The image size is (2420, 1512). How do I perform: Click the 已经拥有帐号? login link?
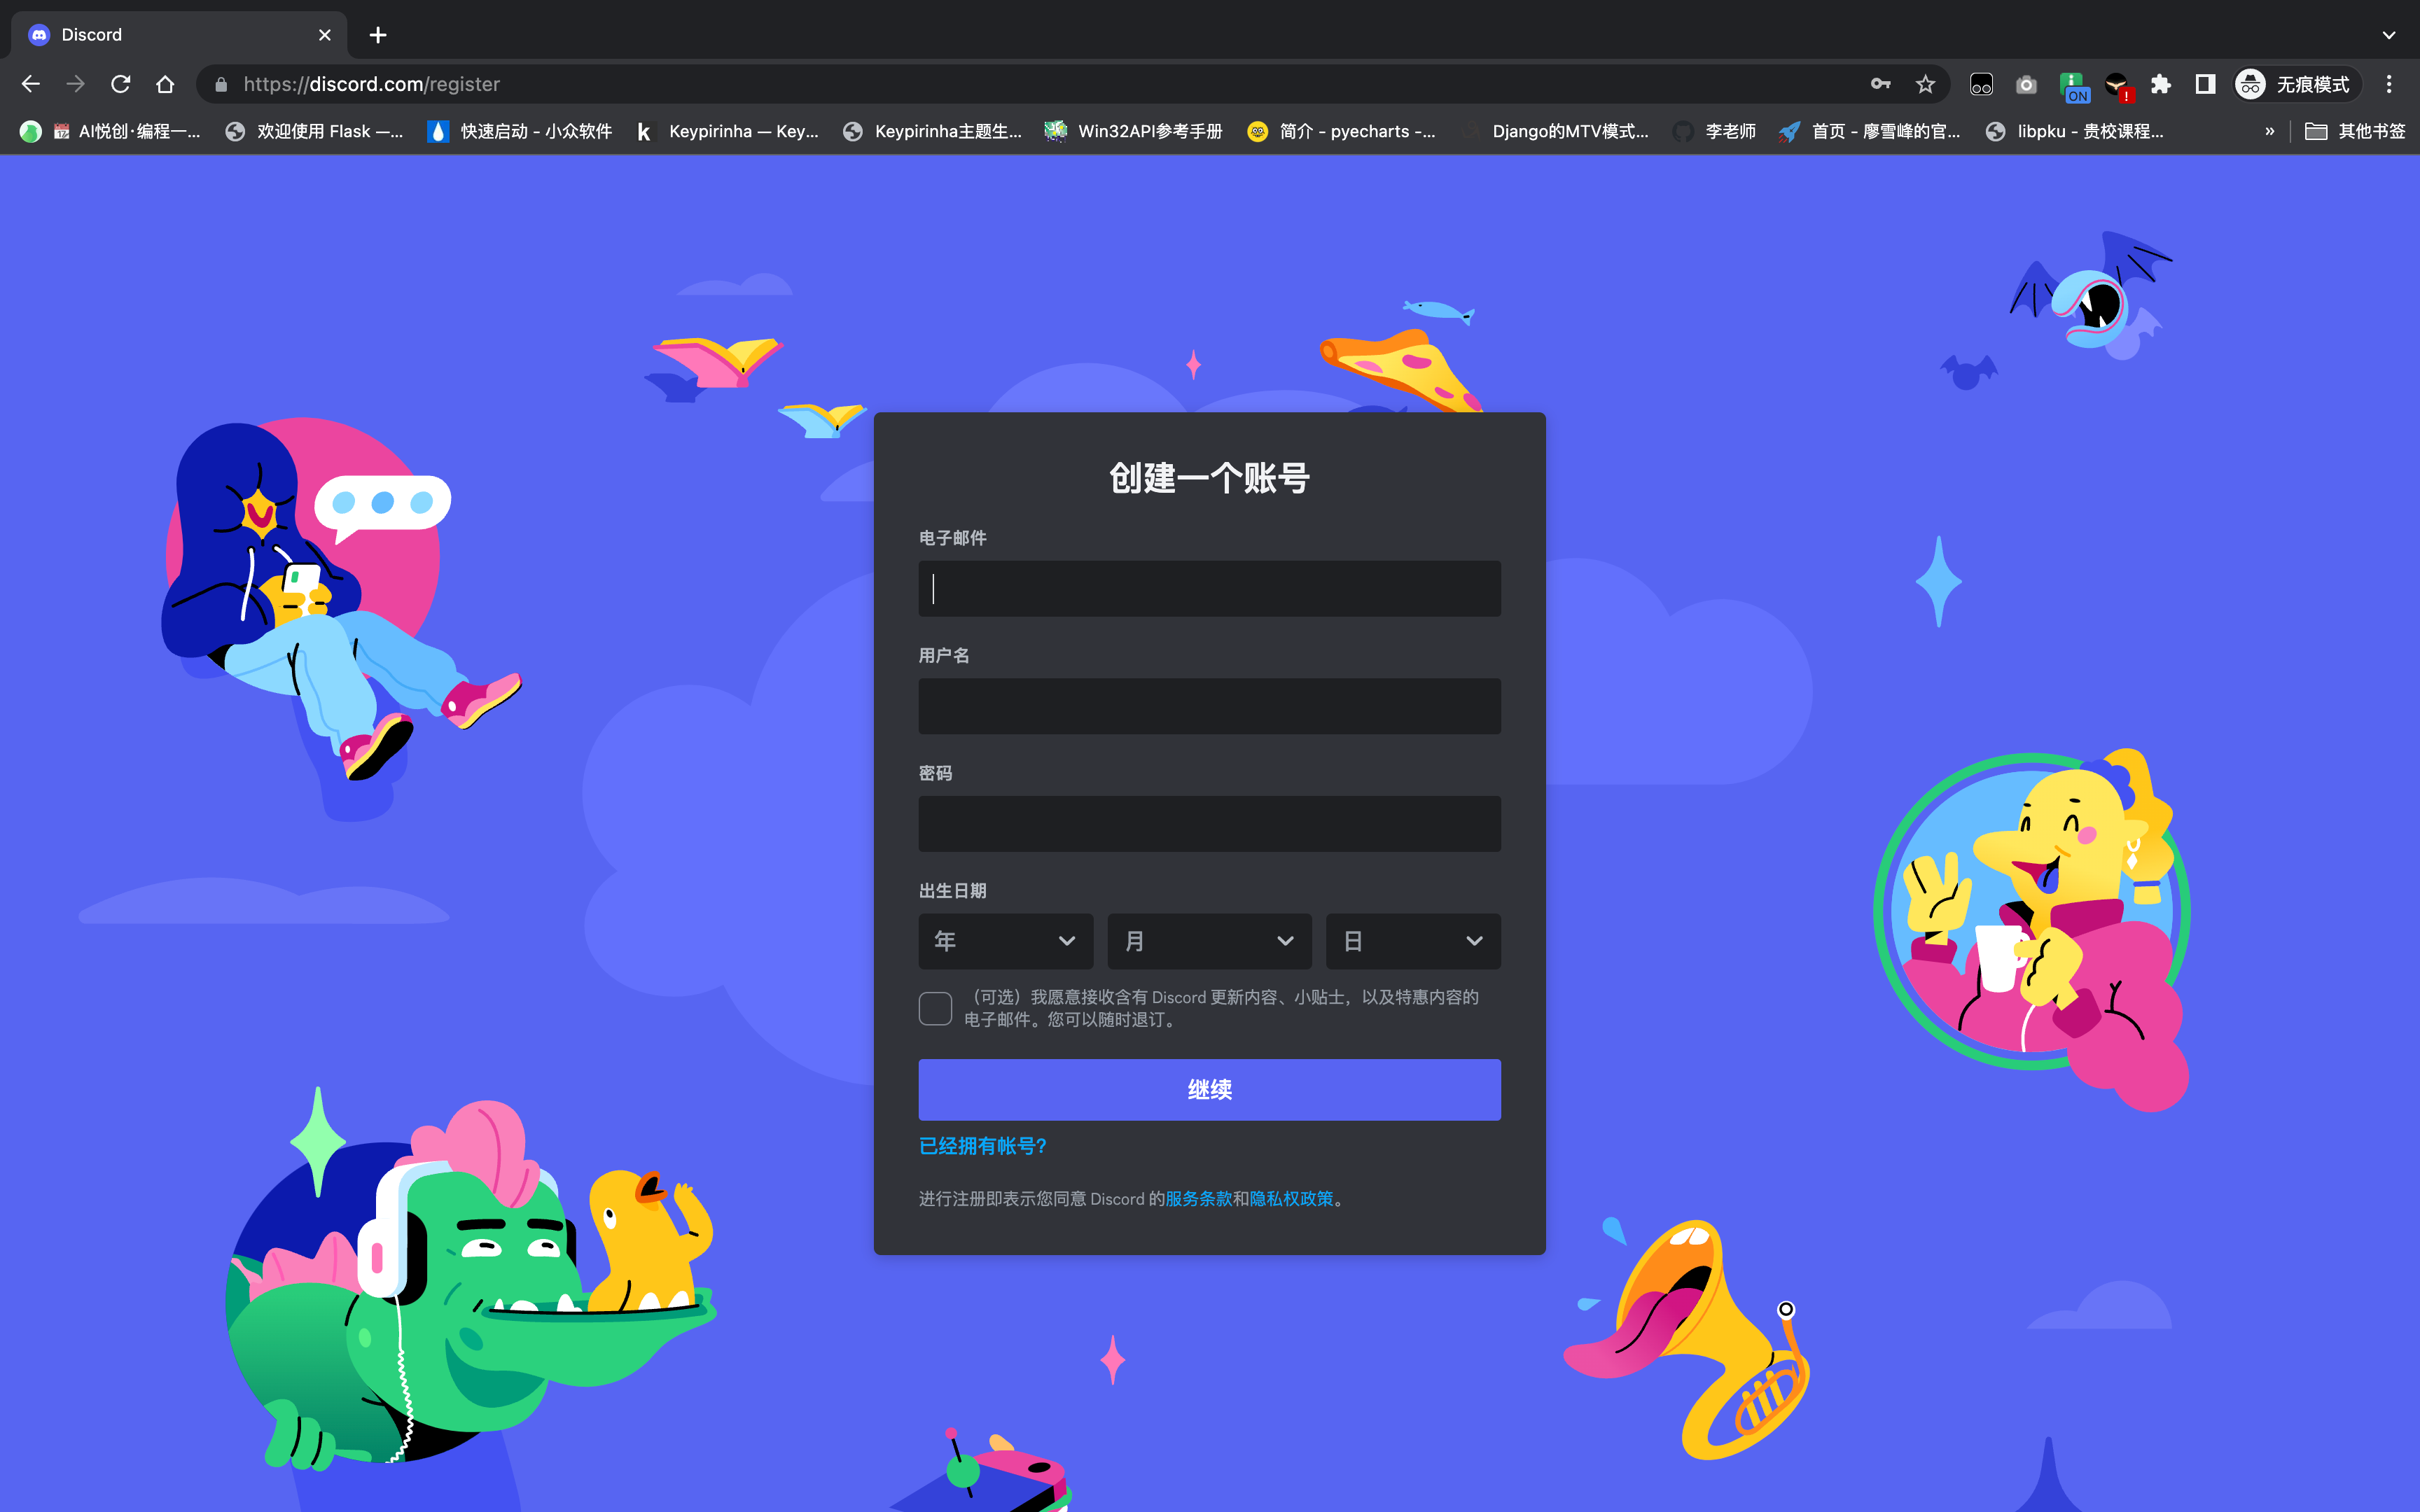[983, 1146]
